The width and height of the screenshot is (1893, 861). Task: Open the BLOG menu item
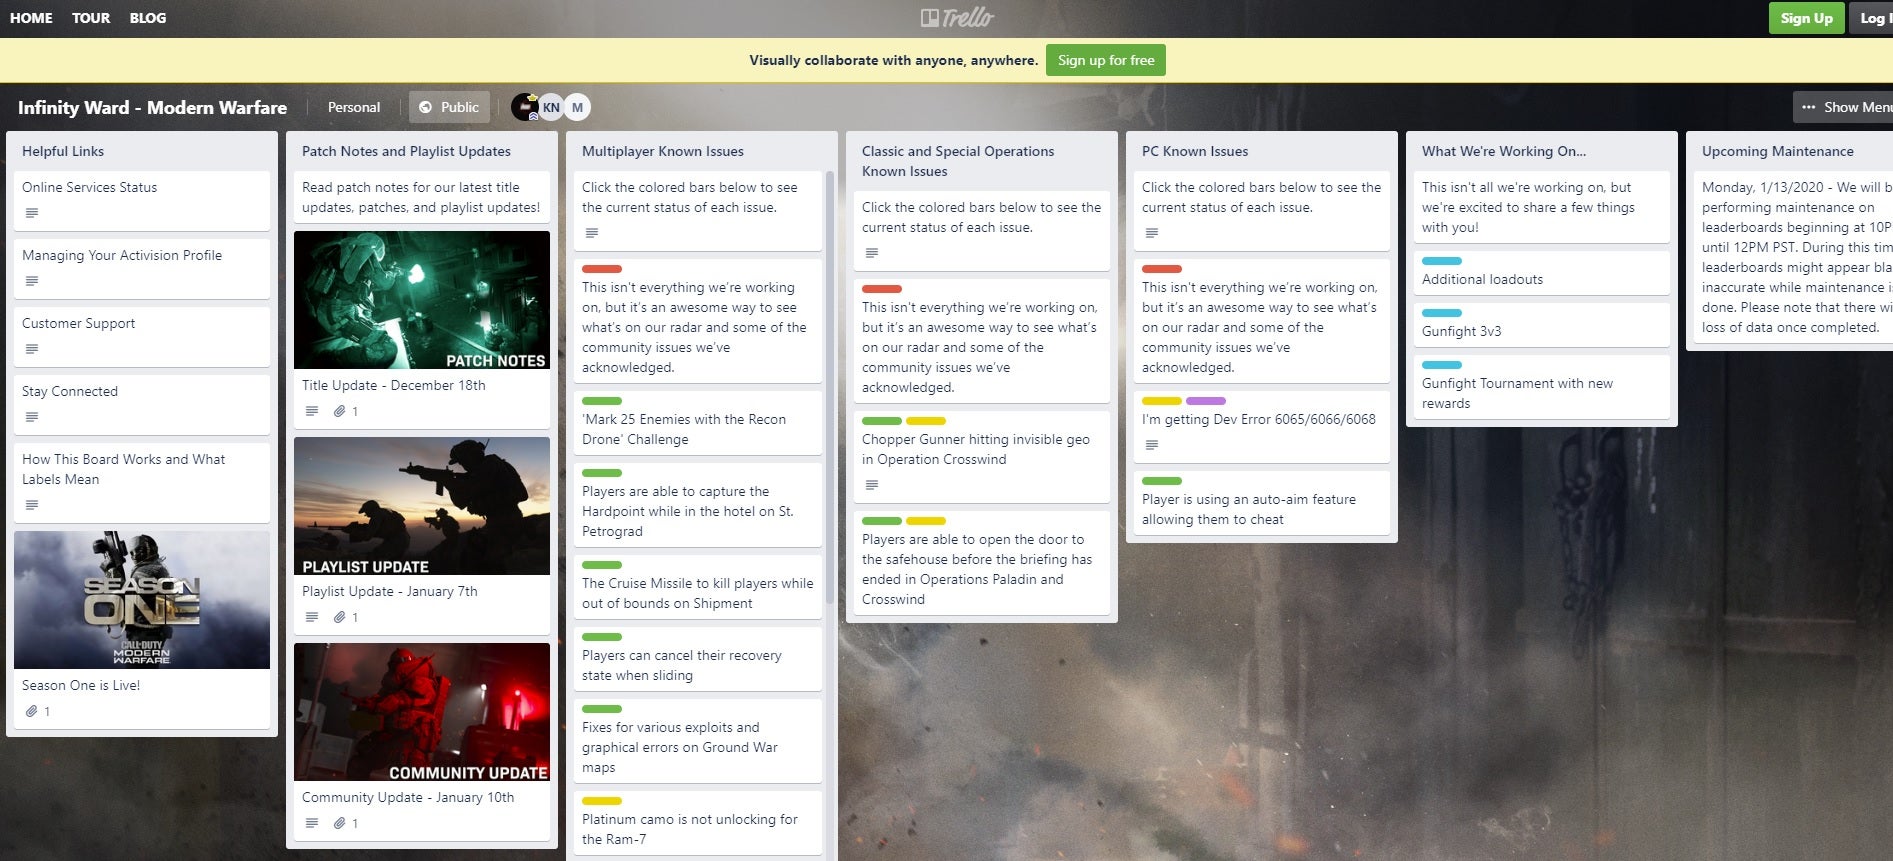click(148, 18)
